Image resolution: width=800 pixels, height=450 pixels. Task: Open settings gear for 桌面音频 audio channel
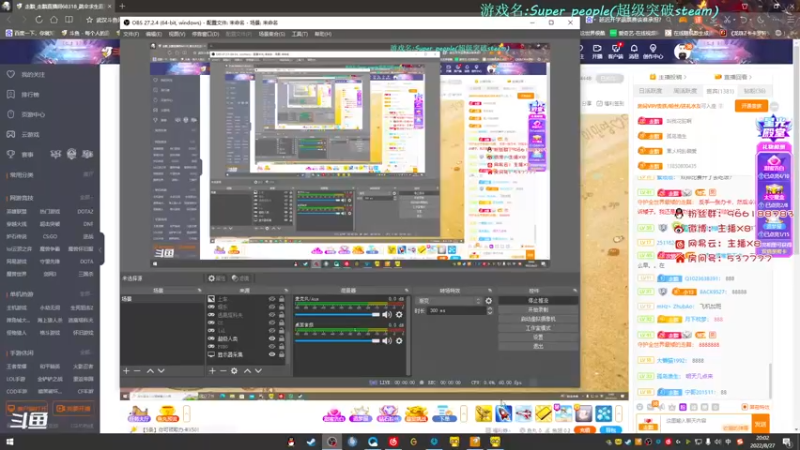(399, 341)
